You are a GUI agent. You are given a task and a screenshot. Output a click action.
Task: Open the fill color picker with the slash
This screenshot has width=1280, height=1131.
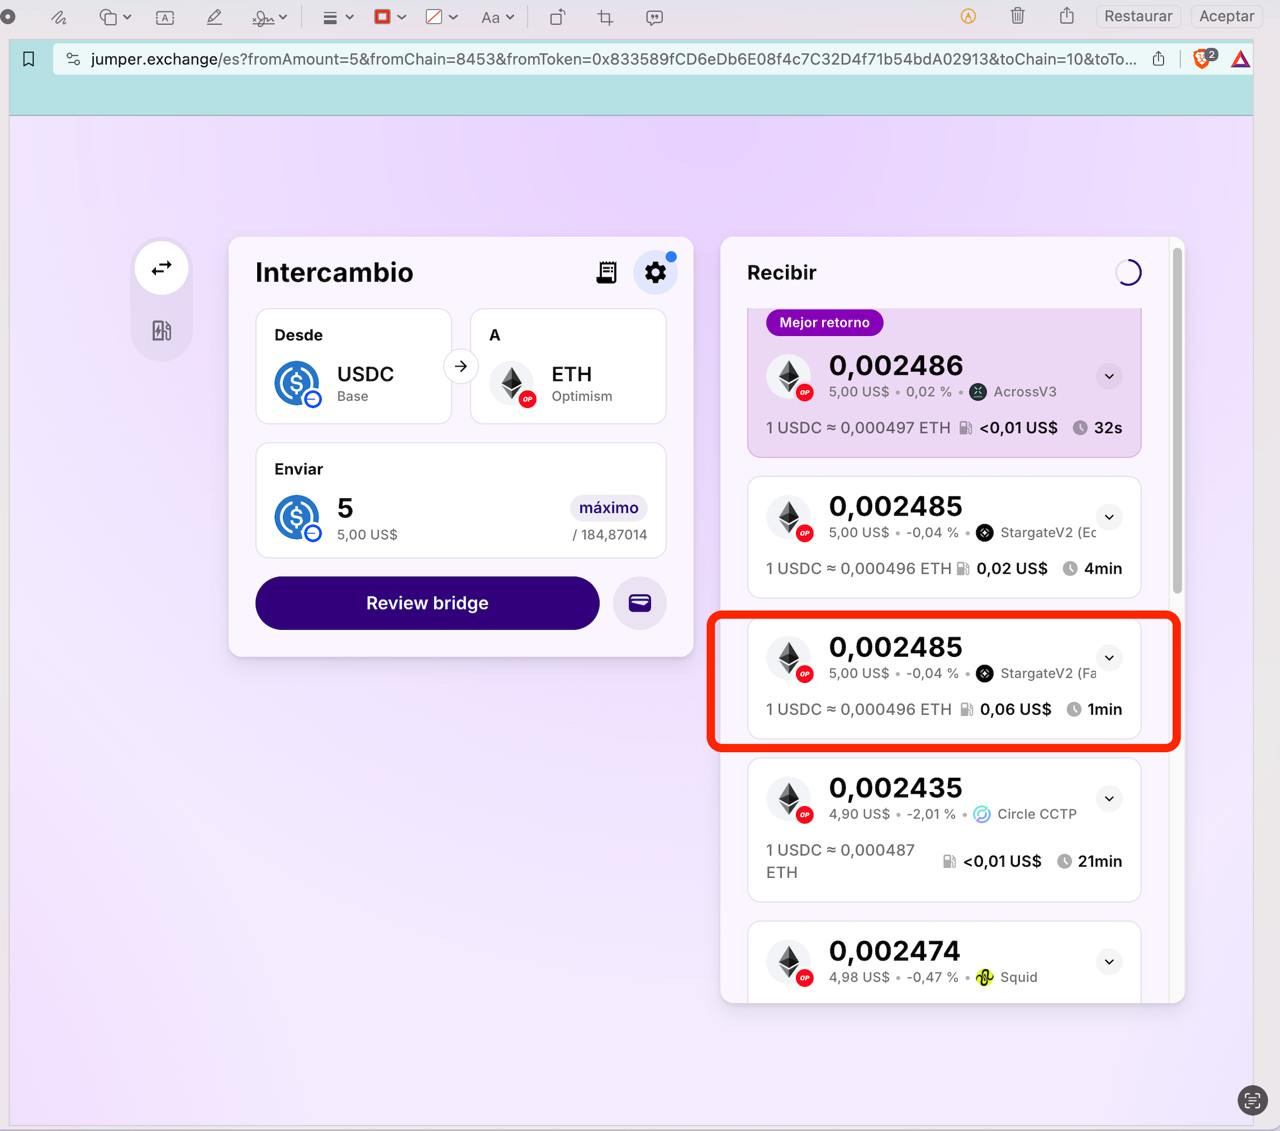click(x=441, y=17)
